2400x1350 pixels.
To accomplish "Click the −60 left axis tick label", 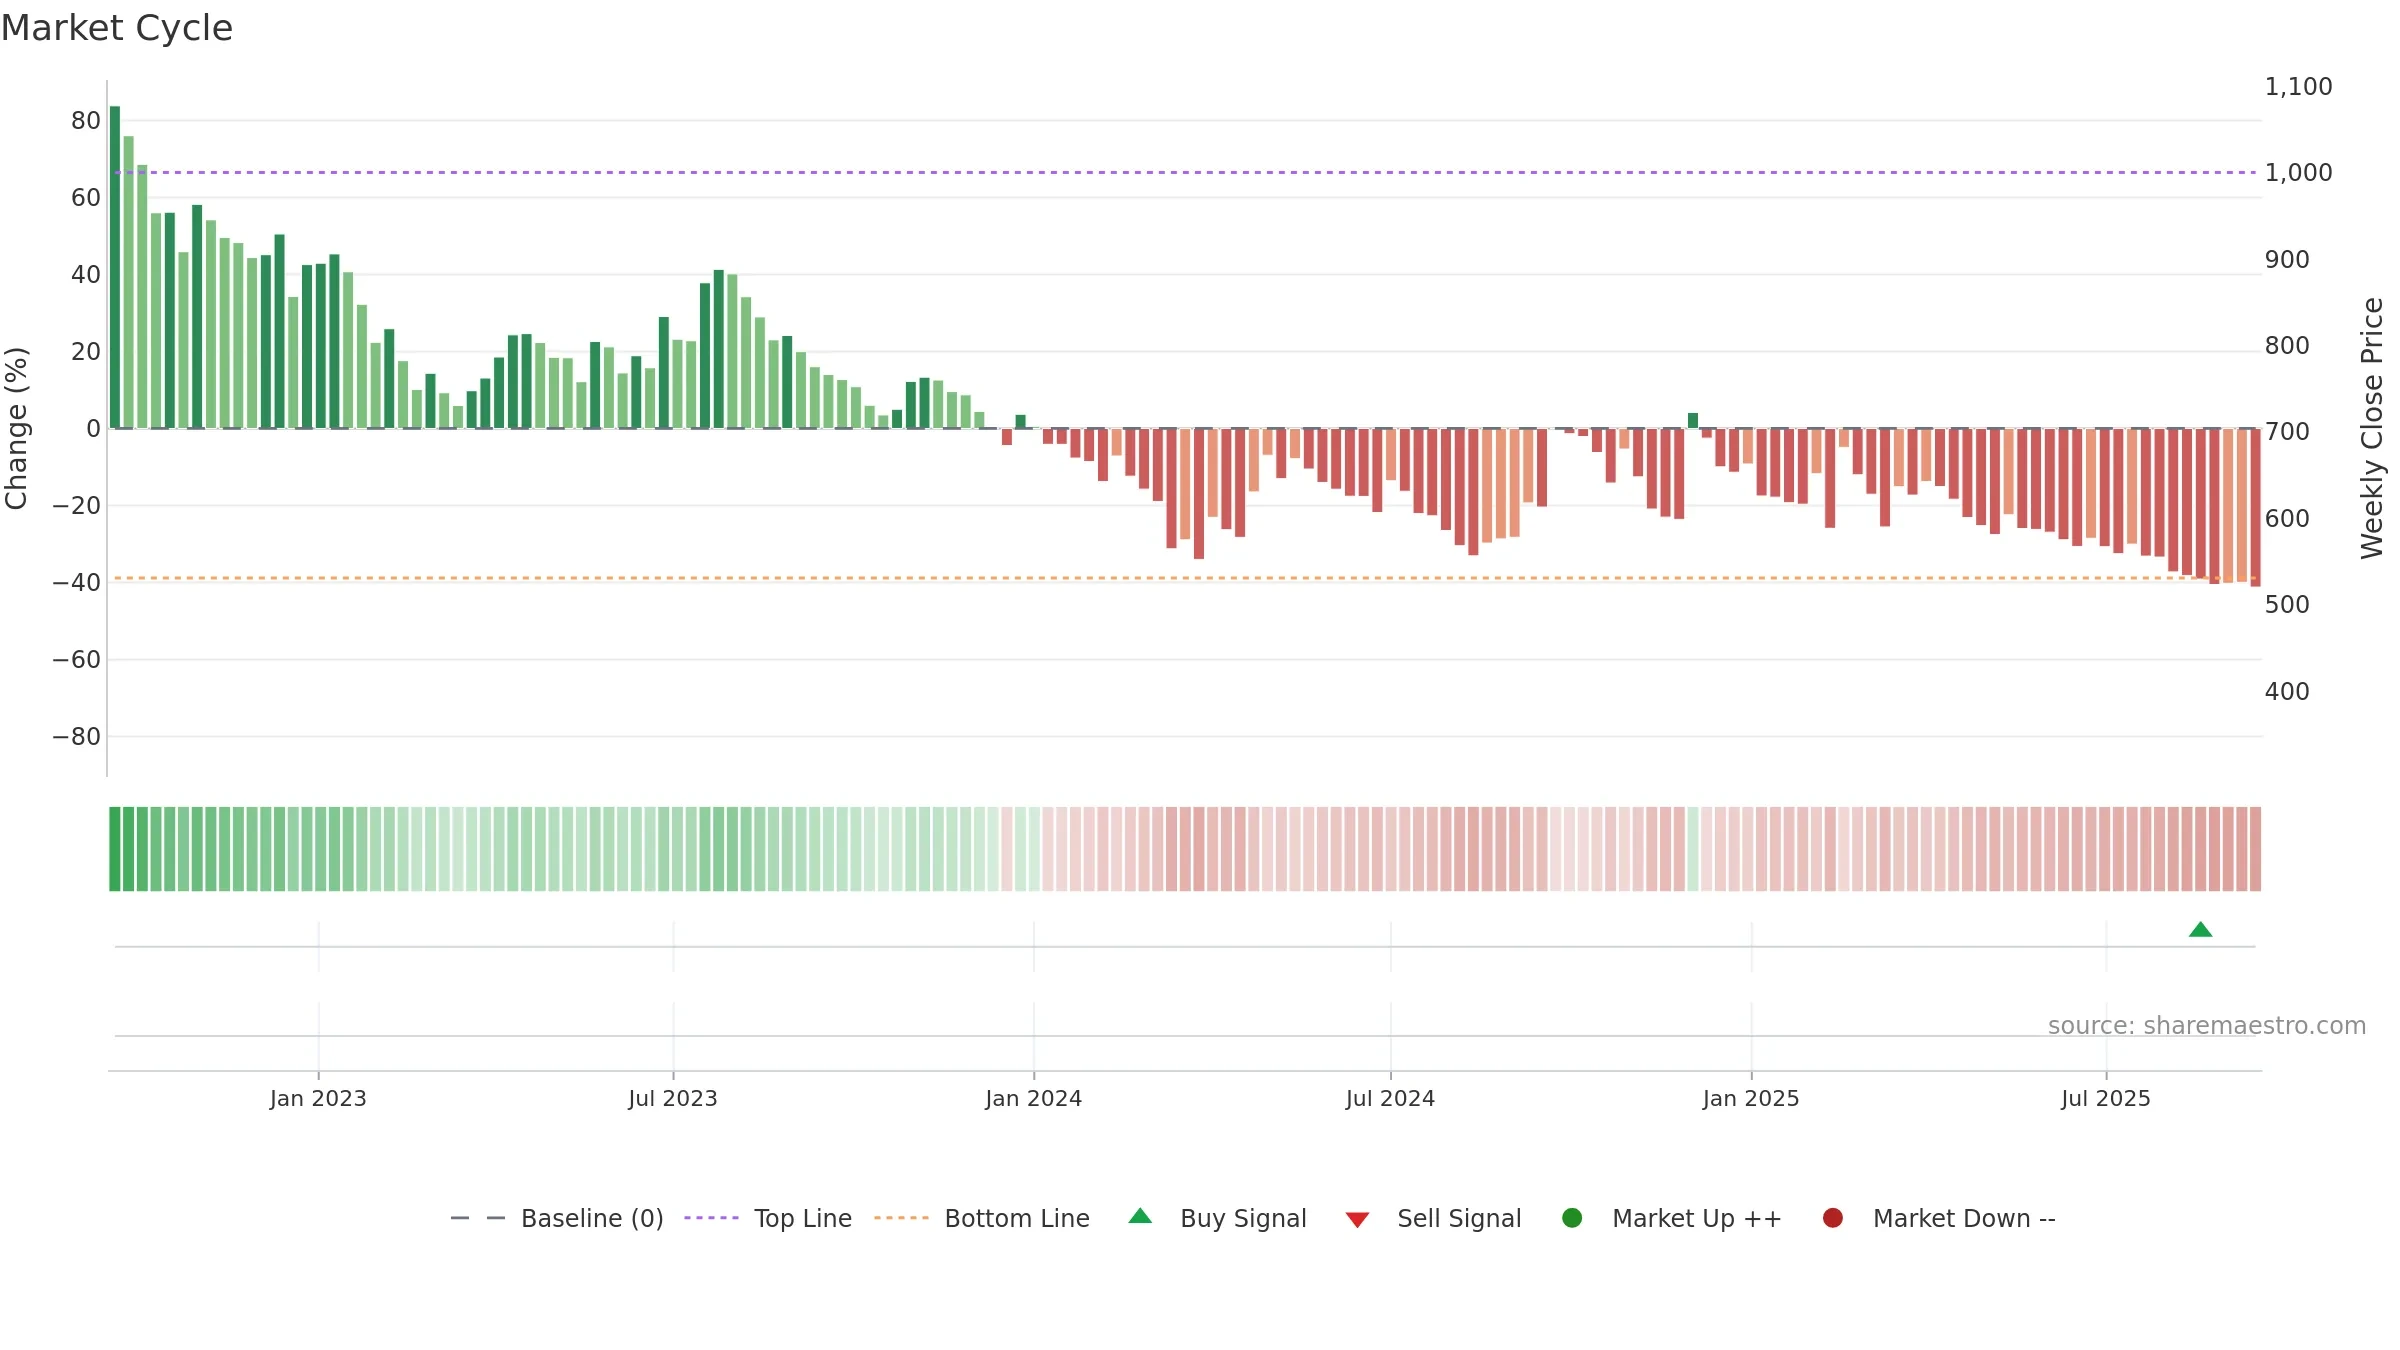I will tap(77, 660).
